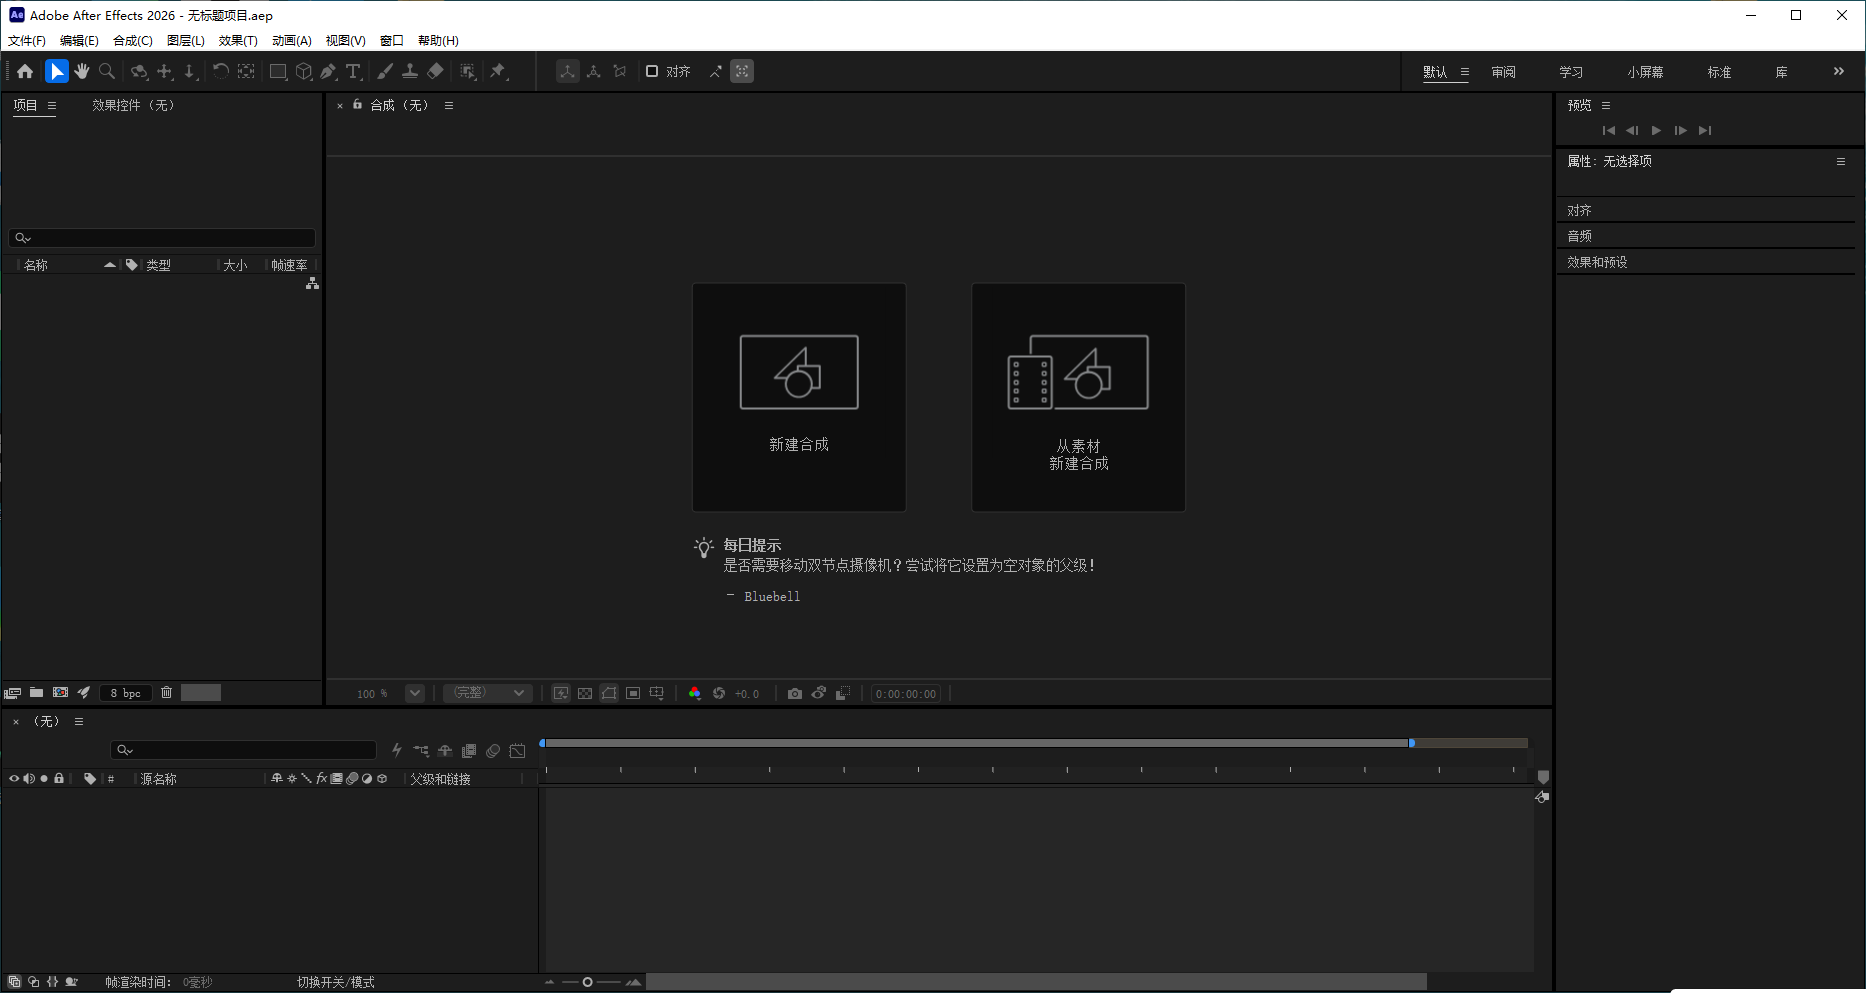The height and width of the screenshot is (993, 1866).
Task: Click 从素材新建合成 card
Action: tap(1078, 397)
